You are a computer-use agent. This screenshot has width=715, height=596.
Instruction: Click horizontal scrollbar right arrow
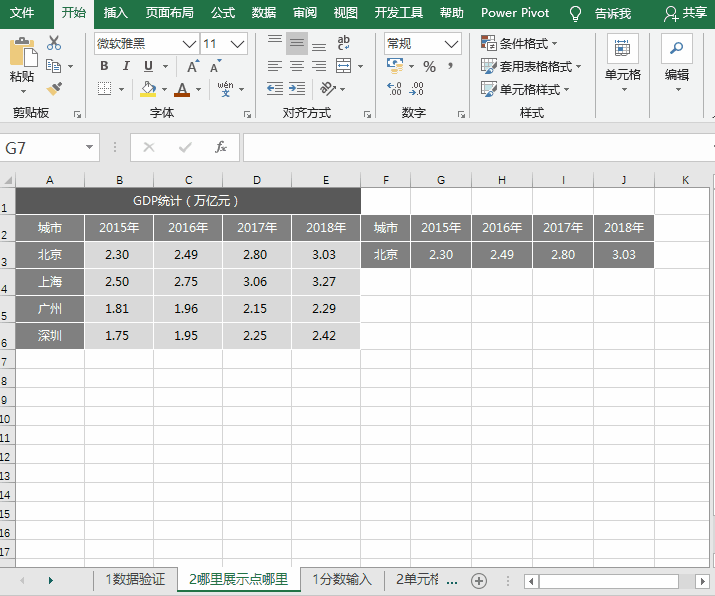tap(703, 581)
